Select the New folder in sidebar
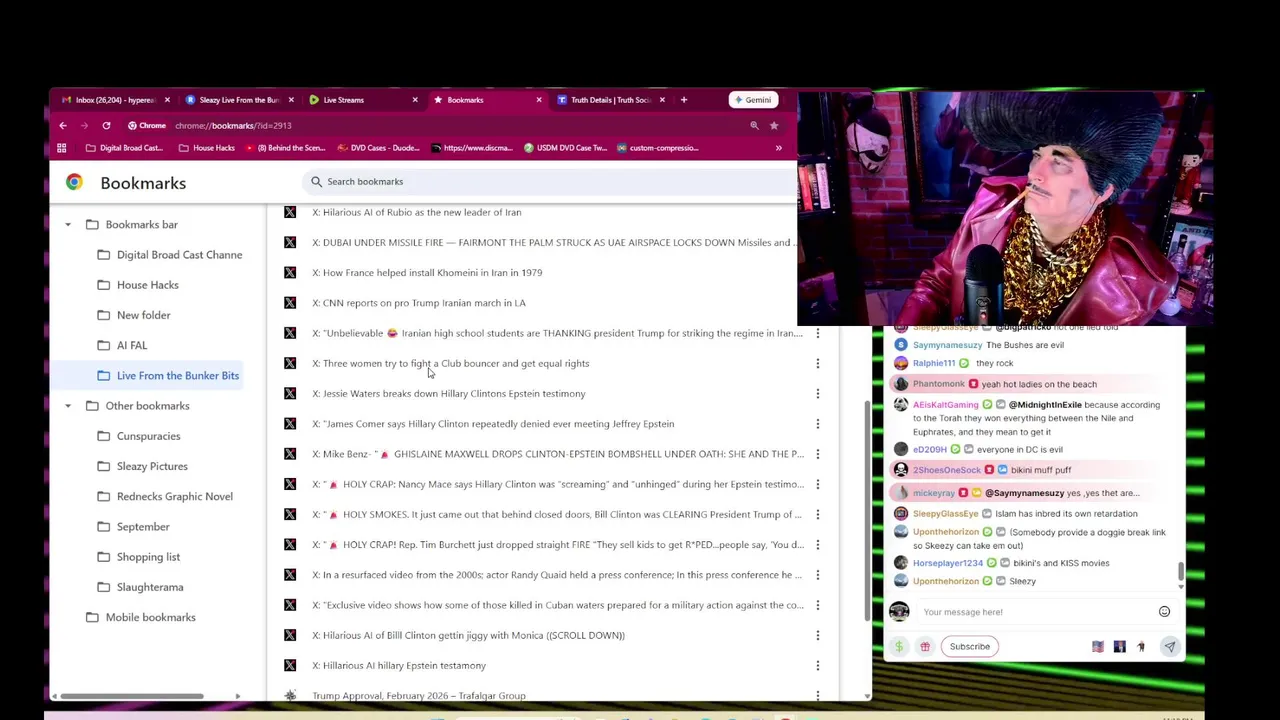Viewport: 1280px width, 720px height. coord(134,315)
